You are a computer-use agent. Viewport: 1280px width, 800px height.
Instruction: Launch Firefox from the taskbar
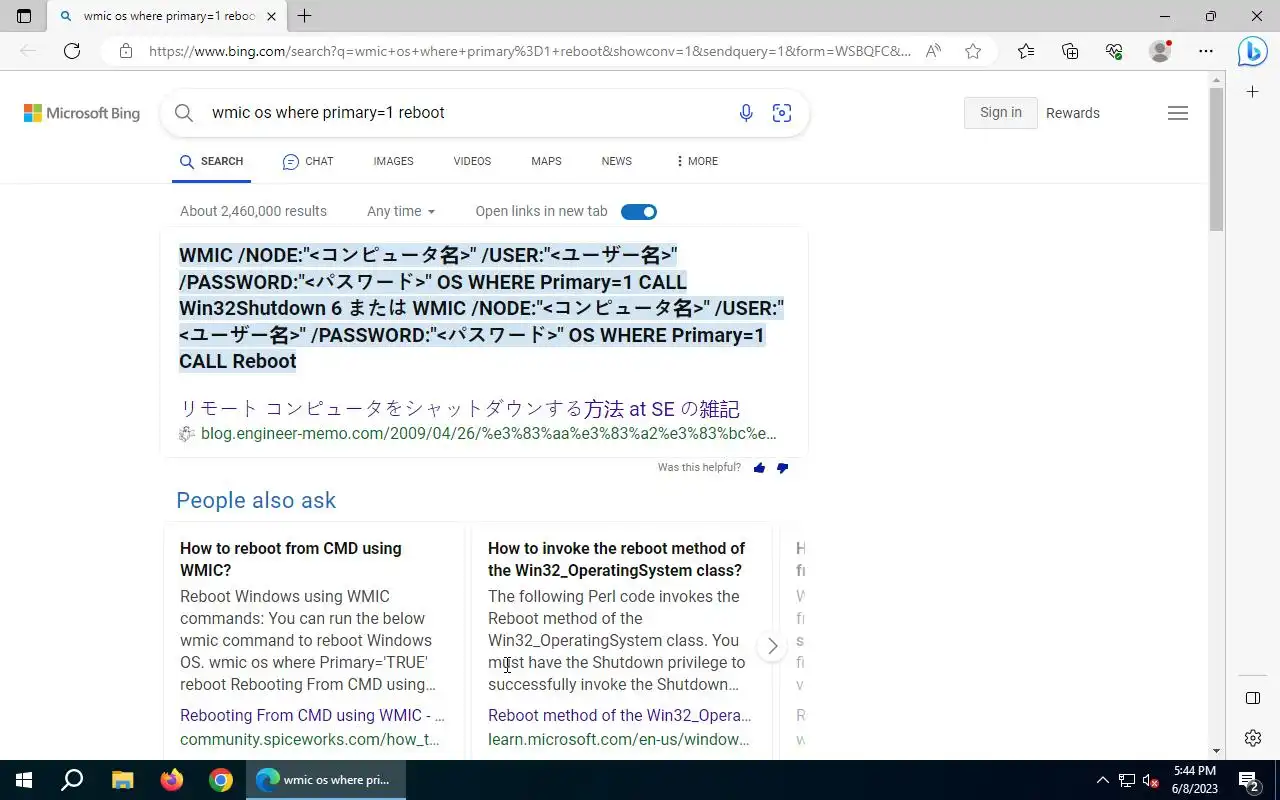pos(172,780)
